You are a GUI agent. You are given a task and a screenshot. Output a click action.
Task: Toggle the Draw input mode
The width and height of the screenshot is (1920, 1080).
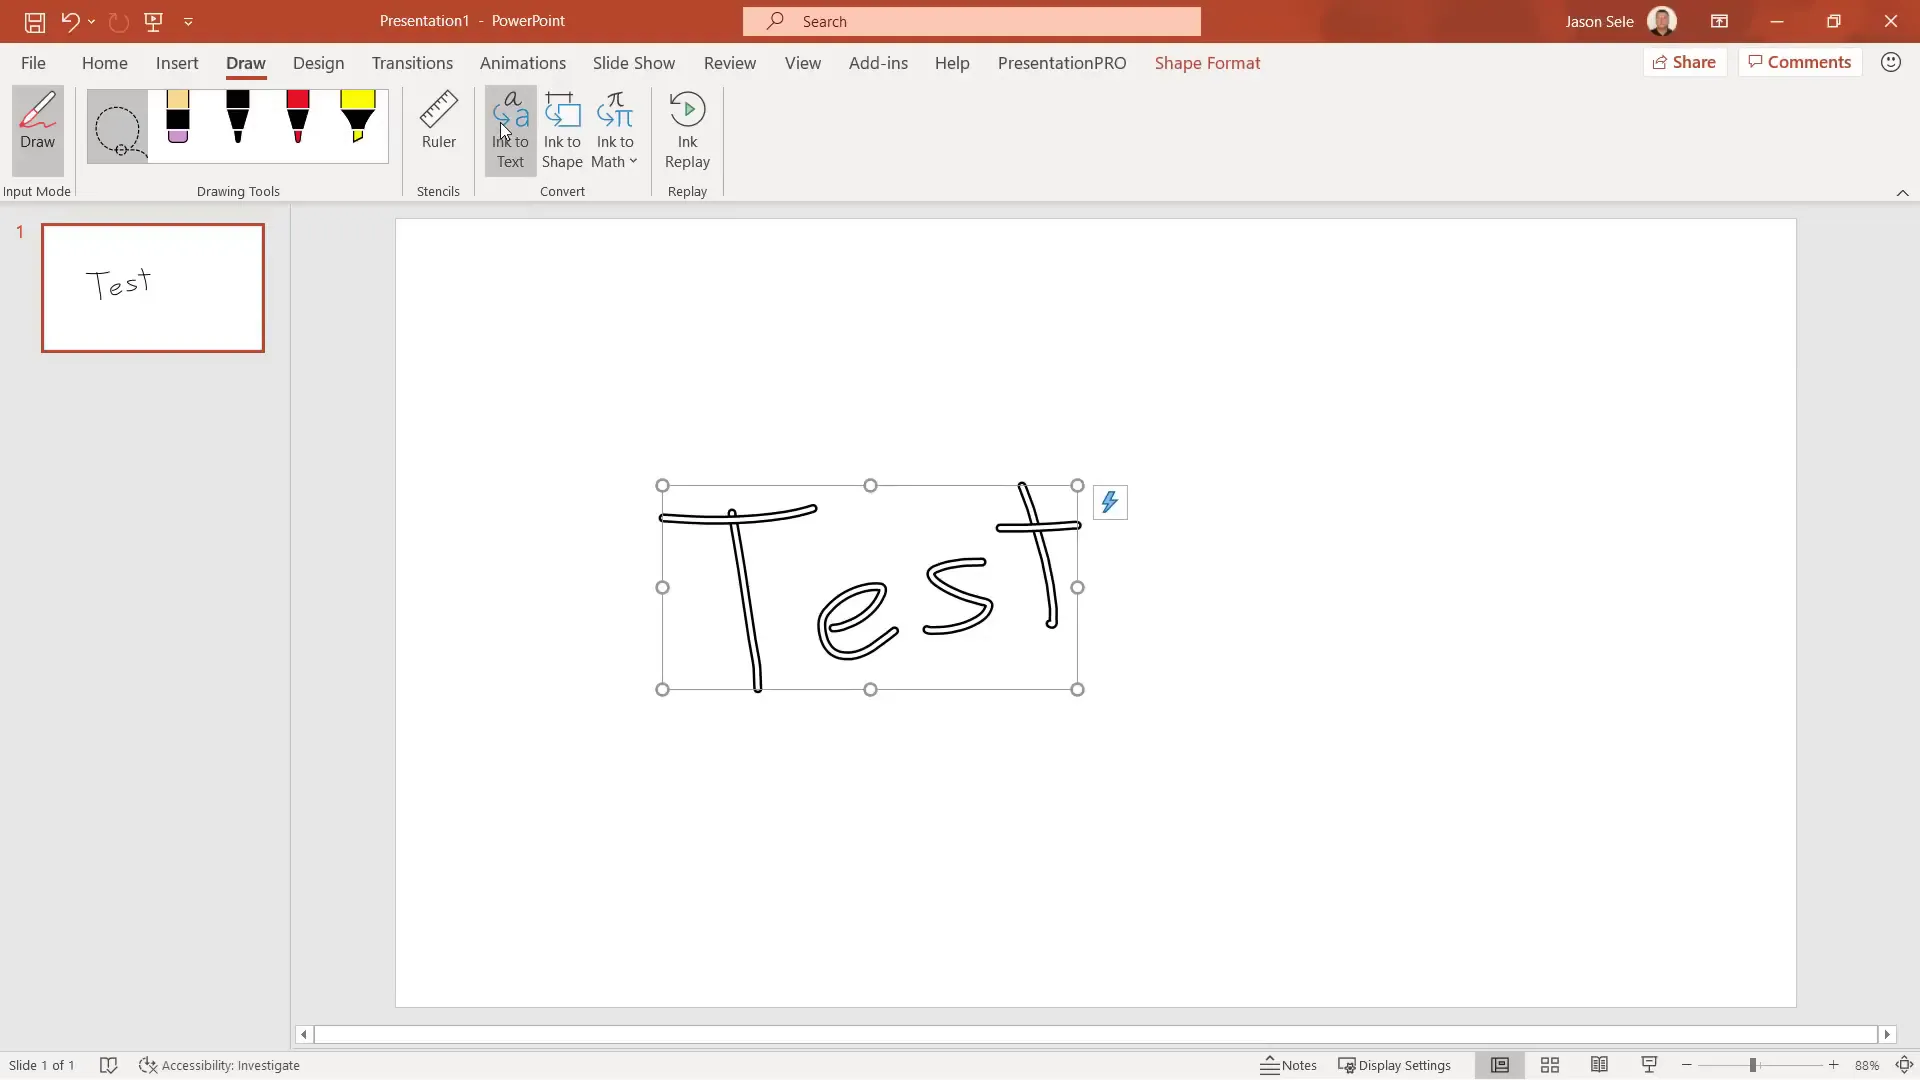pyautogui.click(x=38, y=130)
